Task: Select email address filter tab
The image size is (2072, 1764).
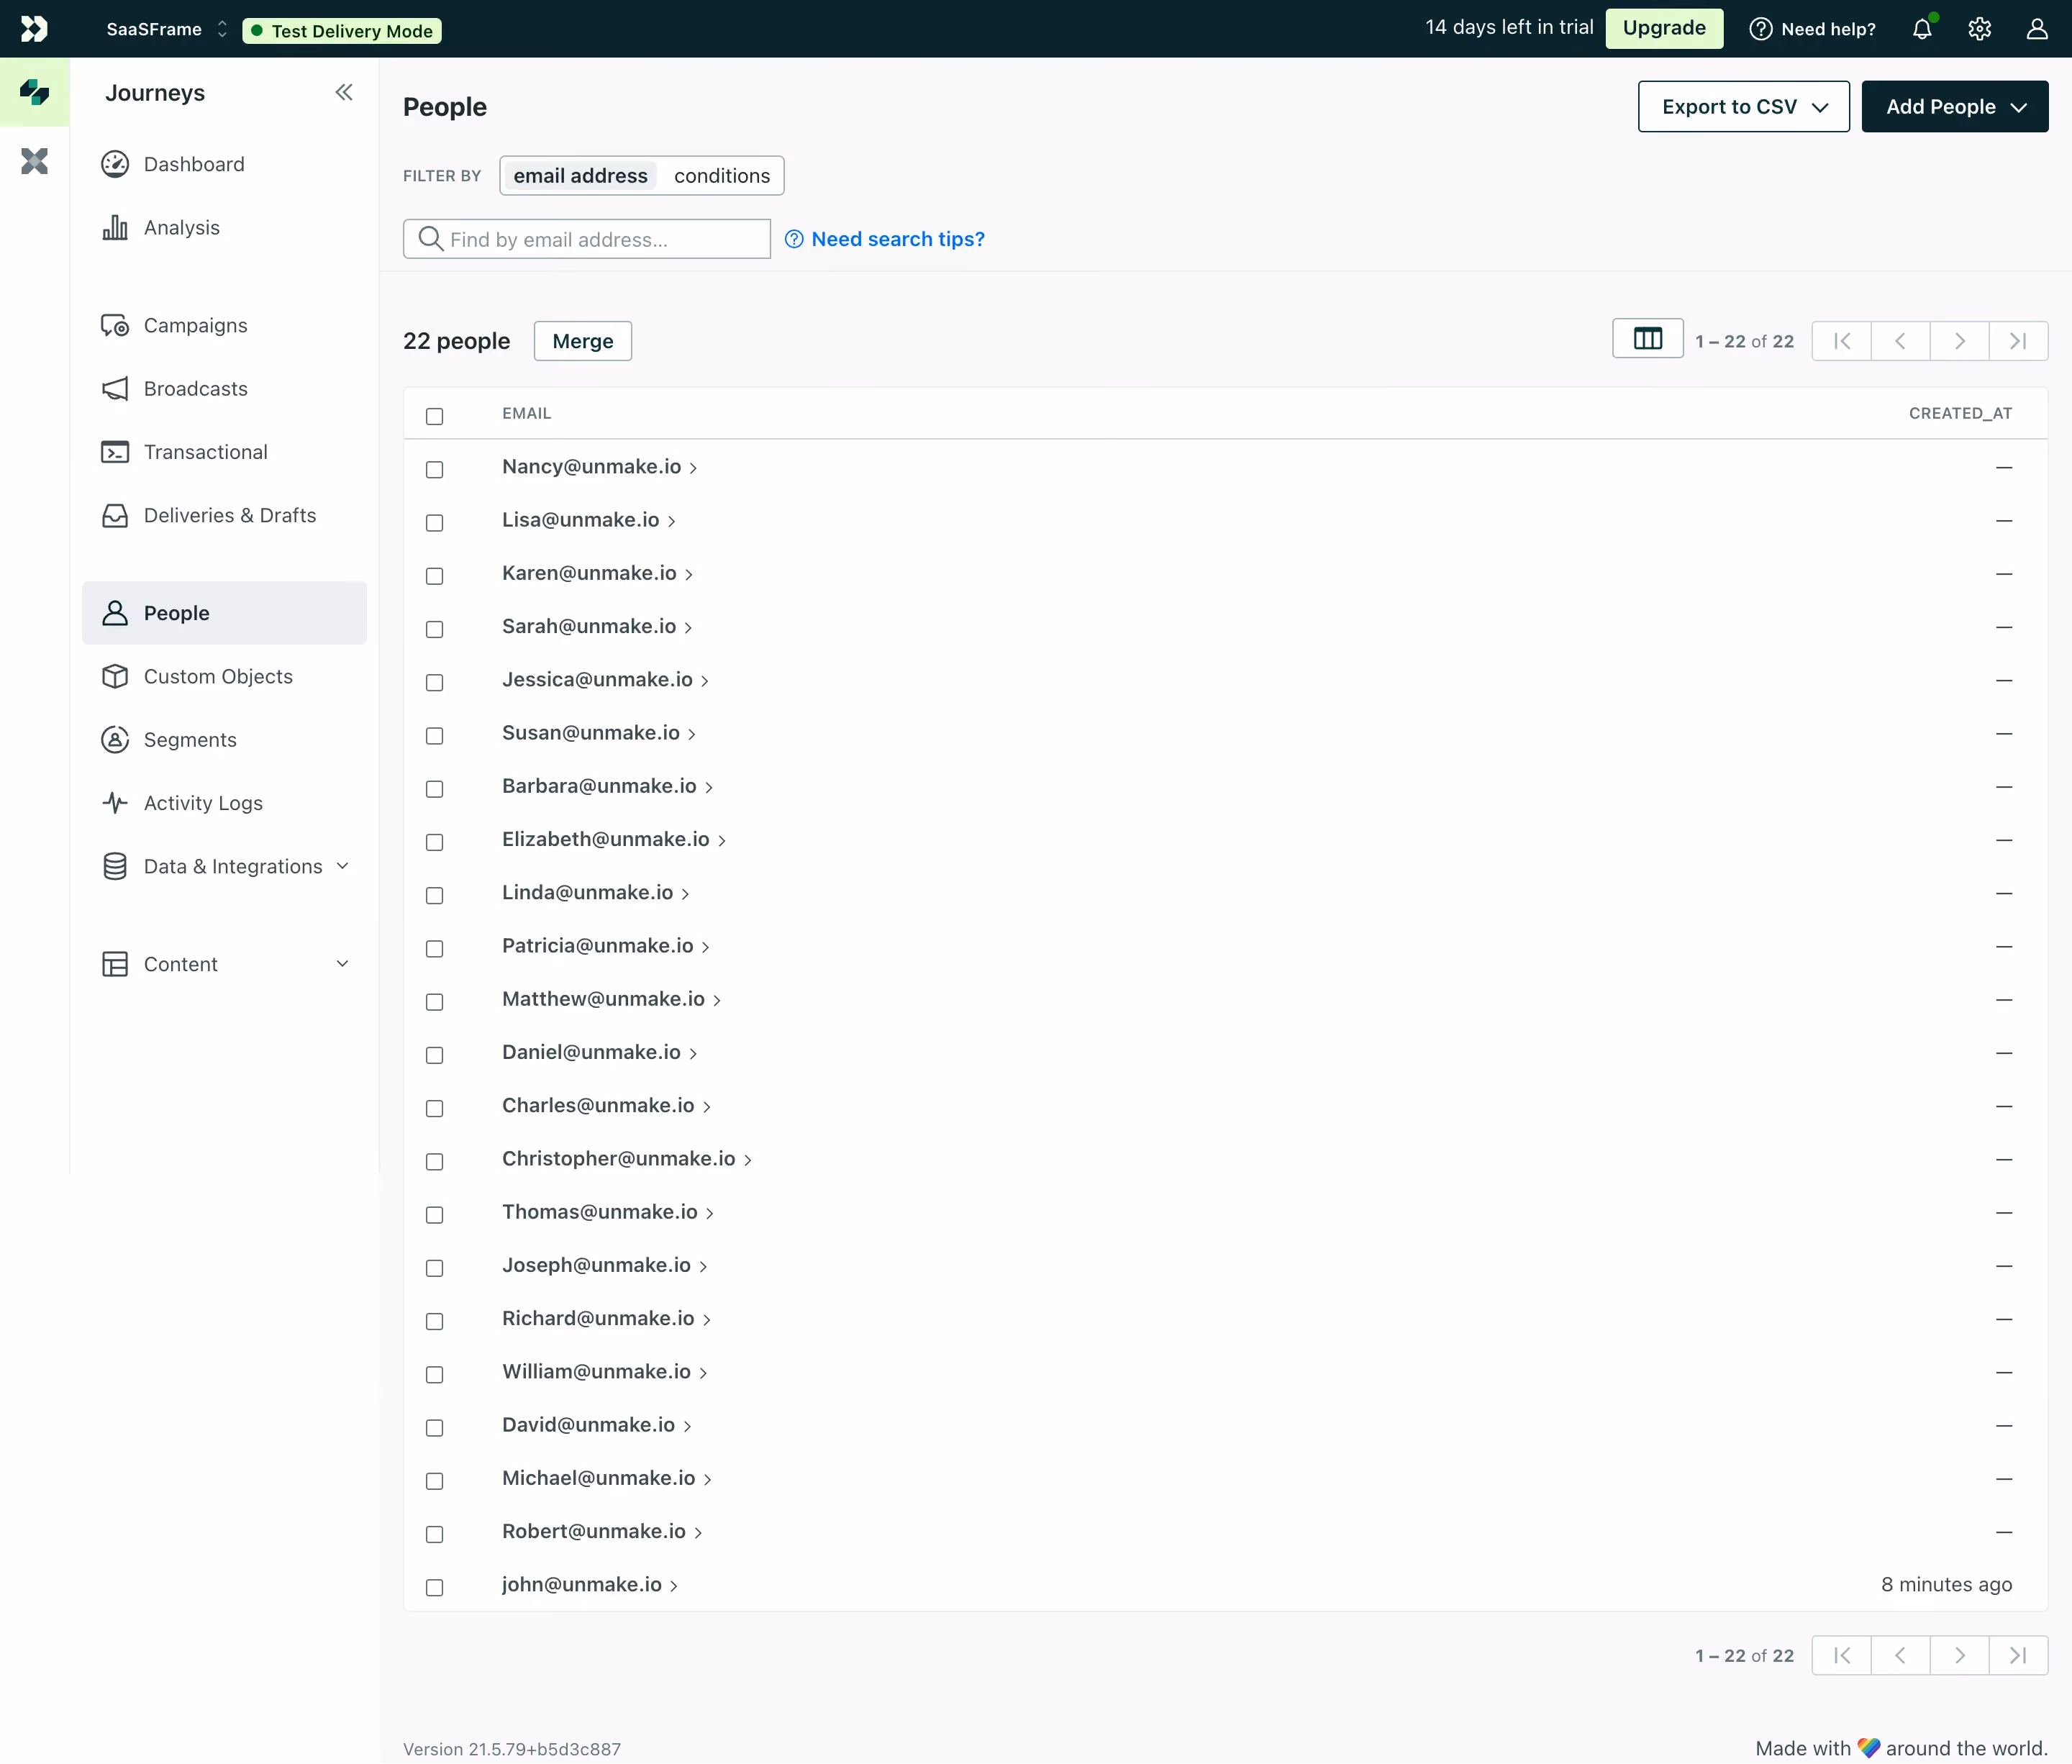Action: pos(580,175)
